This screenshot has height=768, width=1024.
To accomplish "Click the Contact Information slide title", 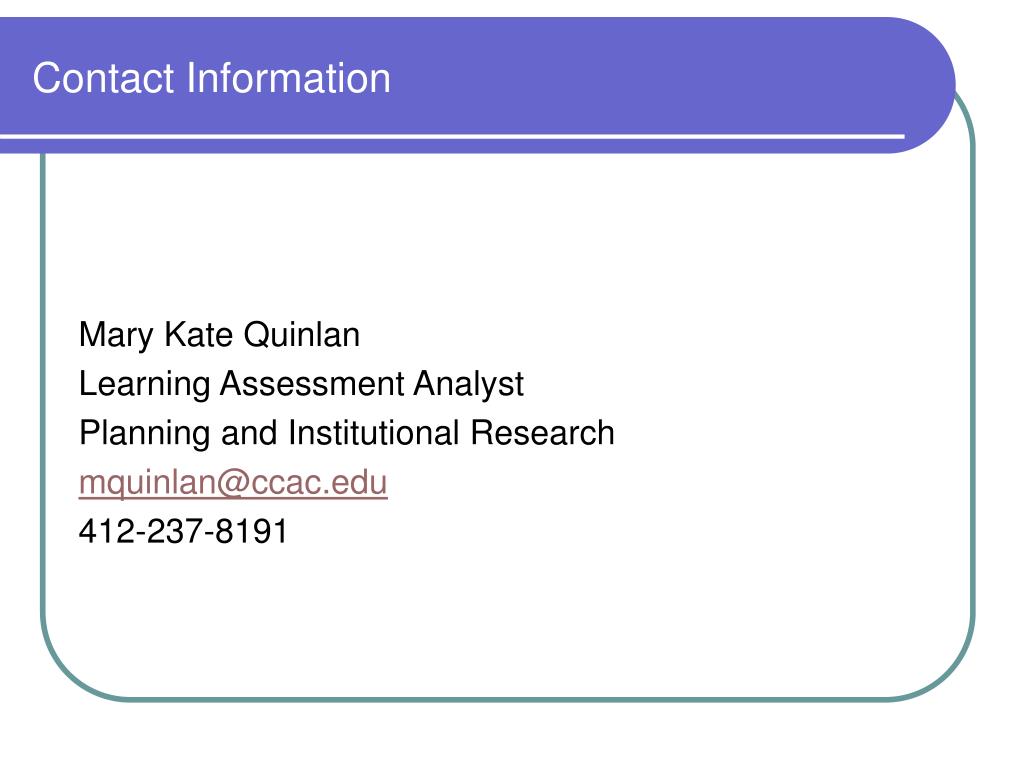I will pos(212,78).
